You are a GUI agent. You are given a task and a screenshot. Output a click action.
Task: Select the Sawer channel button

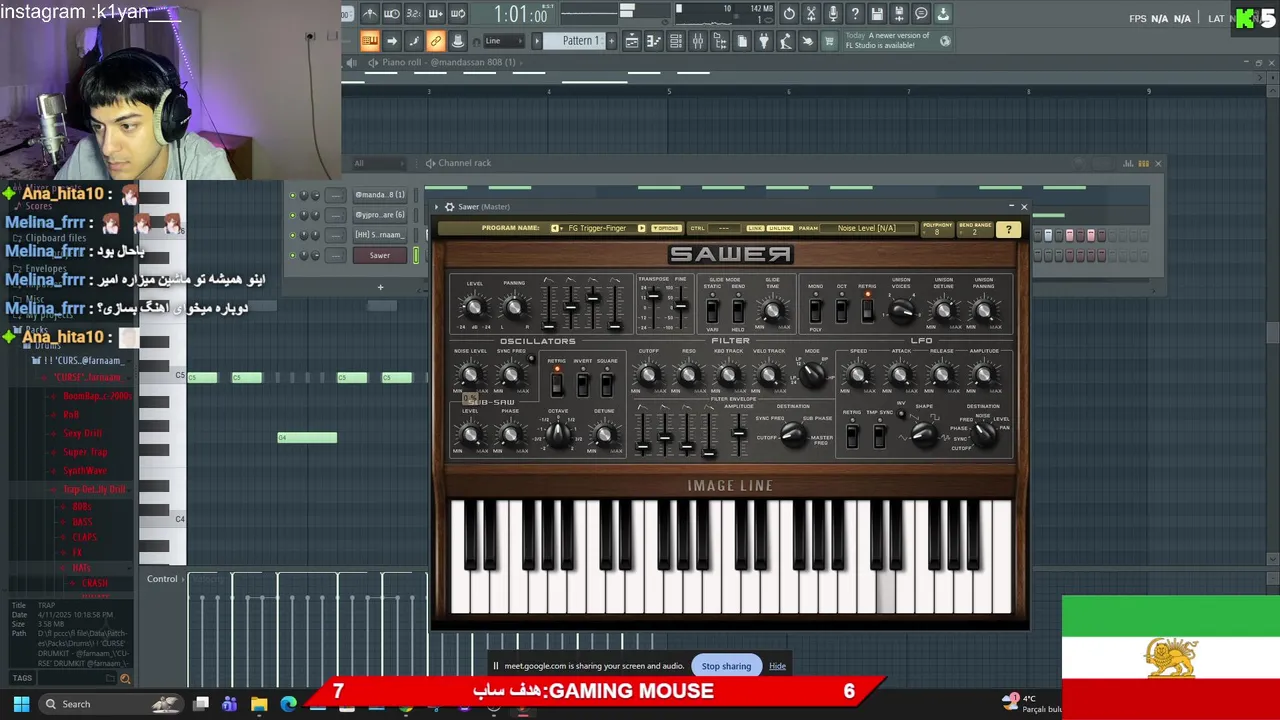point(380,255)
